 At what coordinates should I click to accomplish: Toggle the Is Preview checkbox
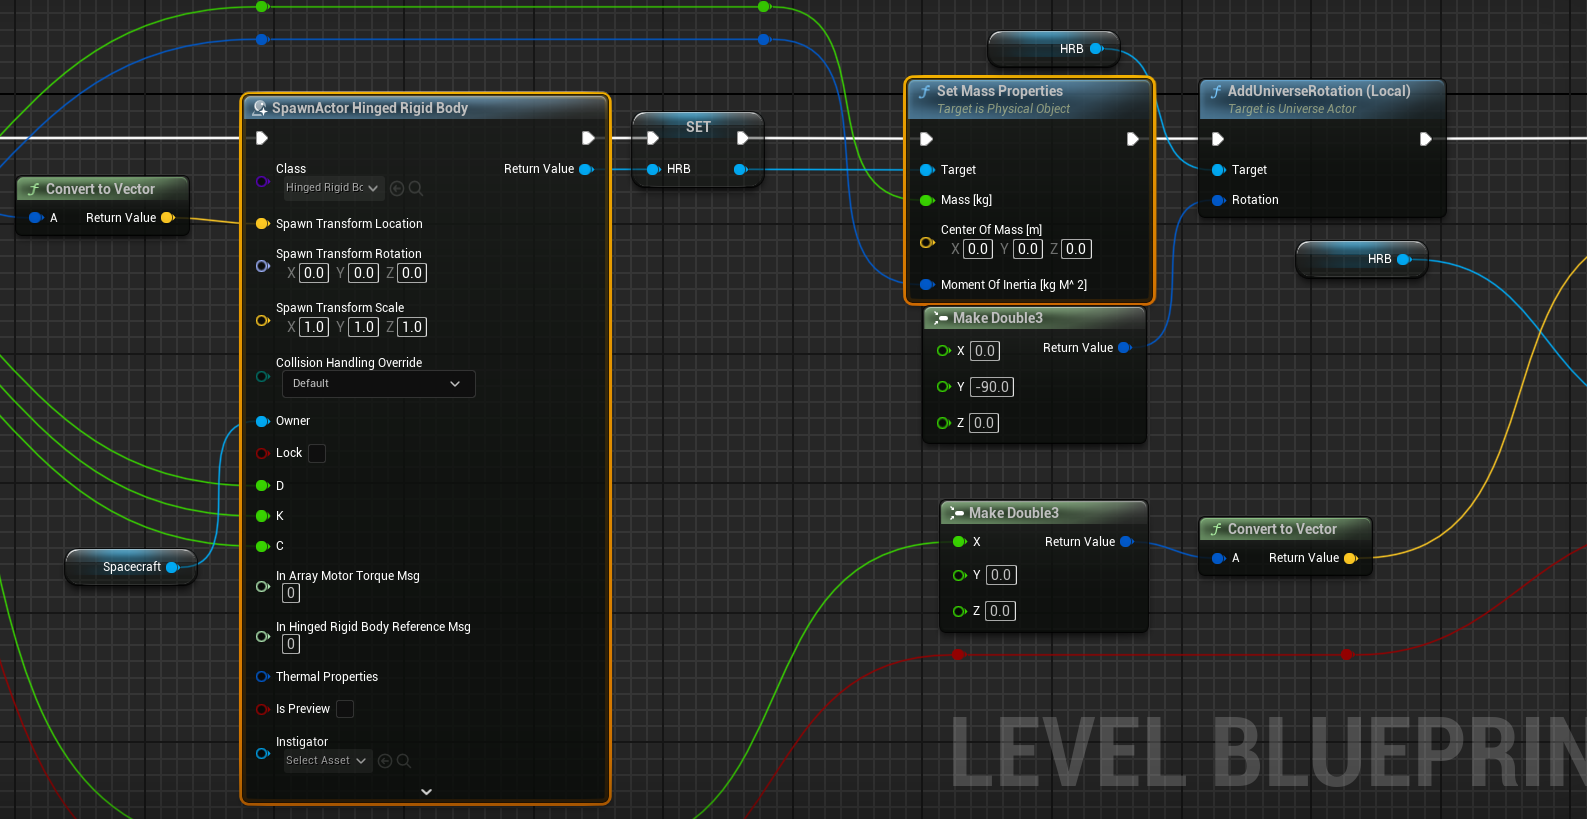click(345, 709)
